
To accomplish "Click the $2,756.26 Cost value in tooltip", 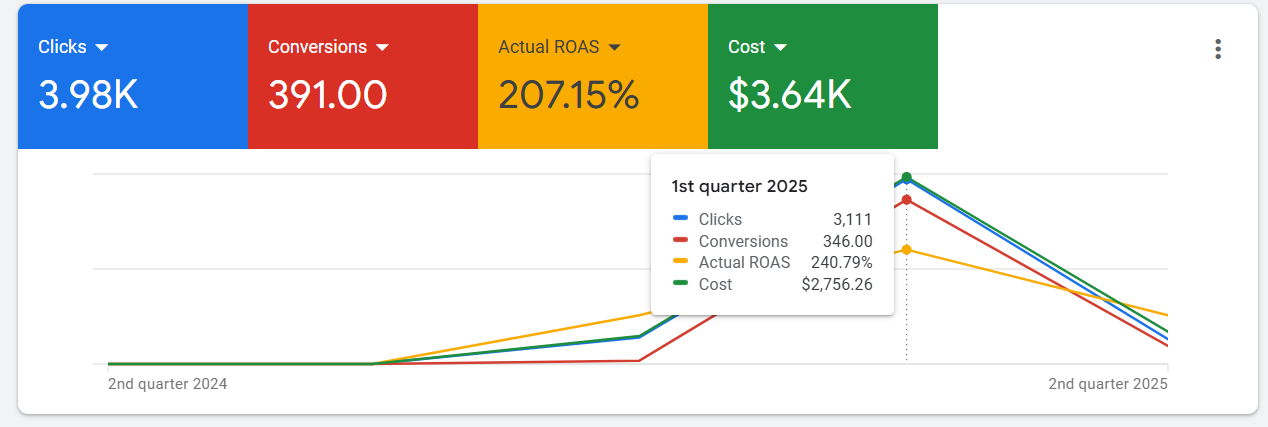I will [837, 284].
